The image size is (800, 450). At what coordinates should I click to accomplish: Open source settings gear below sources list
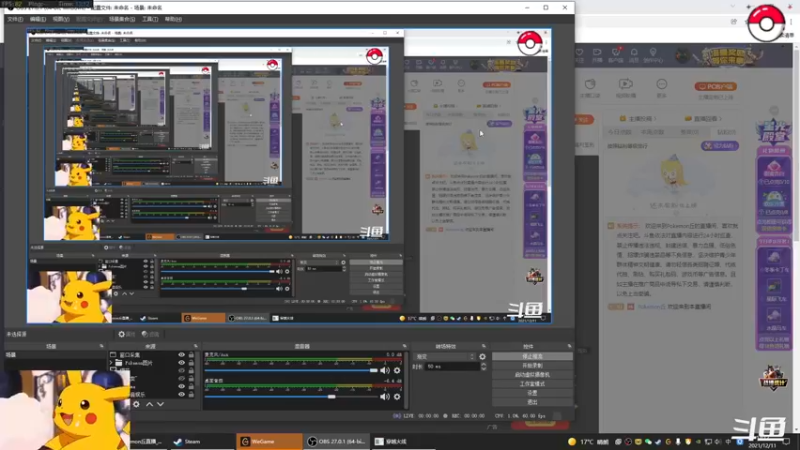click(136, 404)
